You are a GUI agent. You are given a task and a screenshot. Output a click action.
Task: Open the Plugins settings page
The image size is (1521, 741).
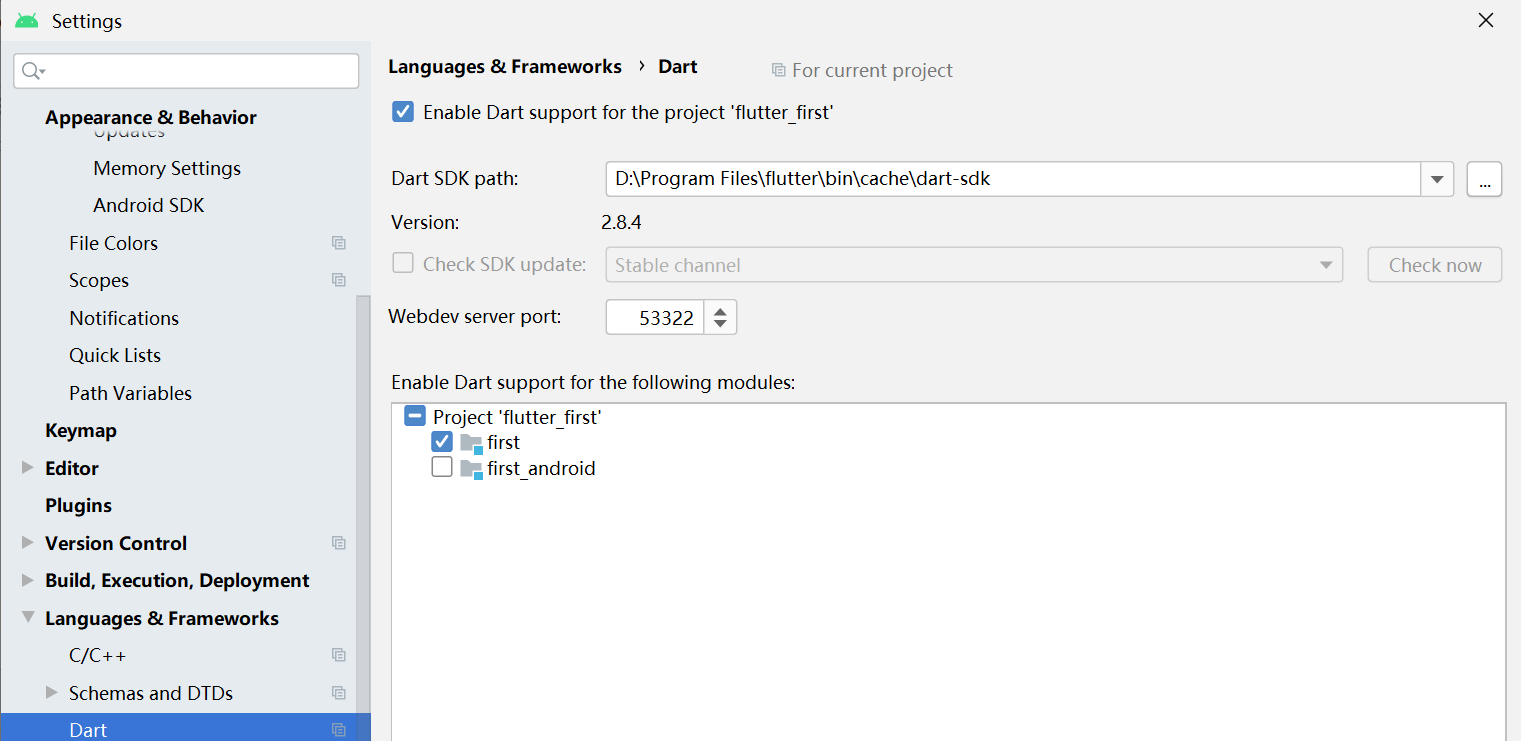coord(78,505)
